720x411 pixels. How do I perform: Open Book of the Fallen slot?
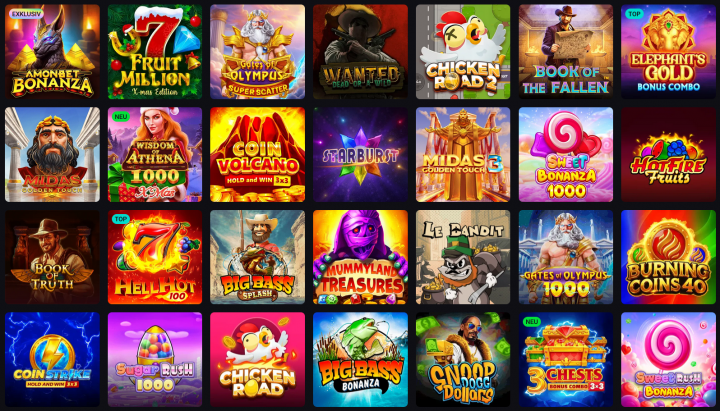(x=566, y=51)
